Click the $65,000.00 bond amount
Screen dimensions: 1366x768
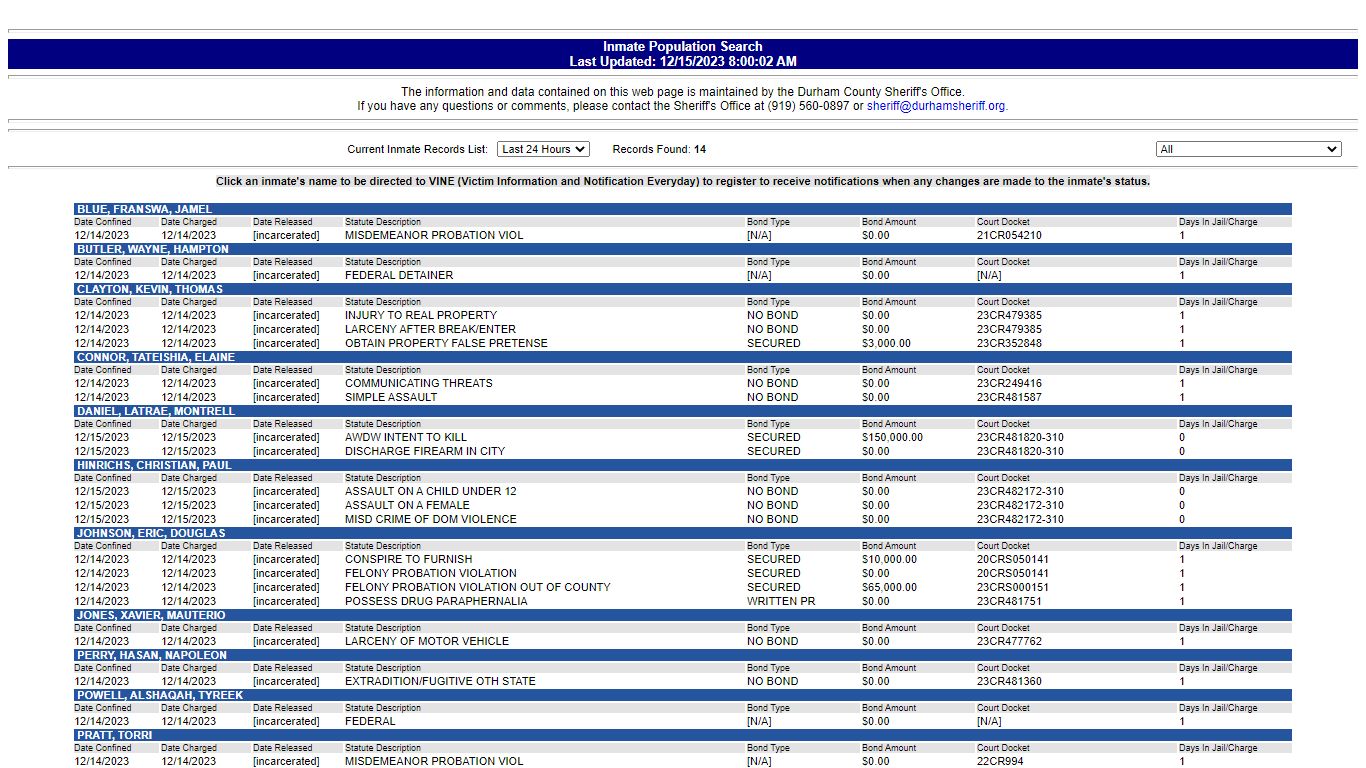889,587
